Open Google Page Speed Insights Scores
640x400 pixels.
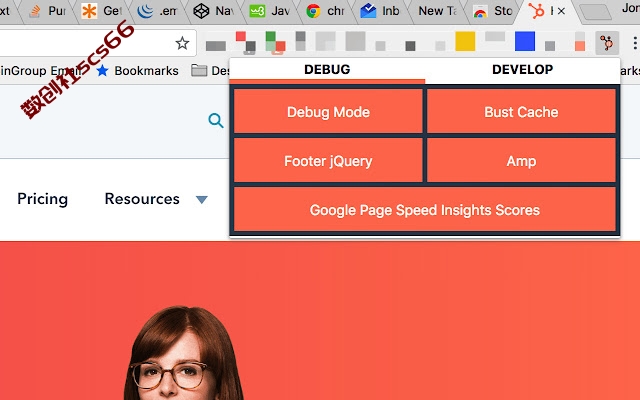pos(425,209)
